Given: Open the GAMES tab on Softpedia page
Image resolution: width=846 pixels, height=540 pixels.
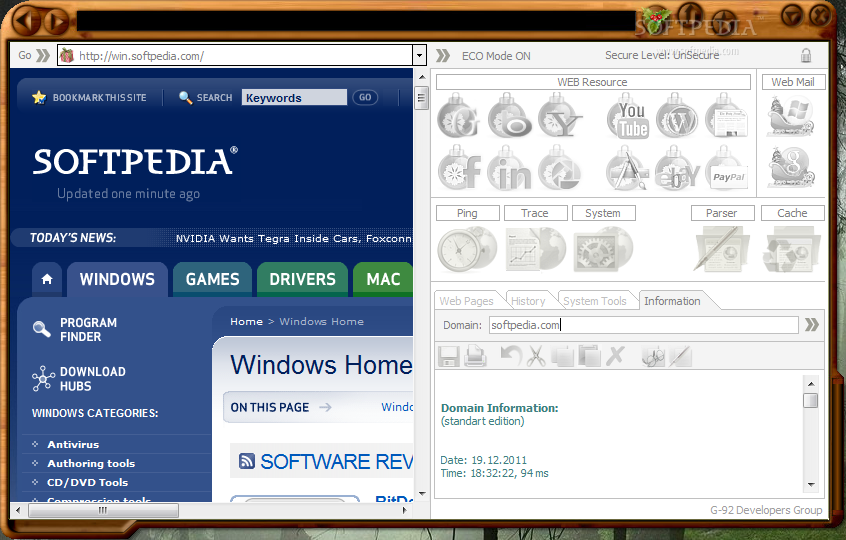Looking at the screenshot, I should 213,279.
